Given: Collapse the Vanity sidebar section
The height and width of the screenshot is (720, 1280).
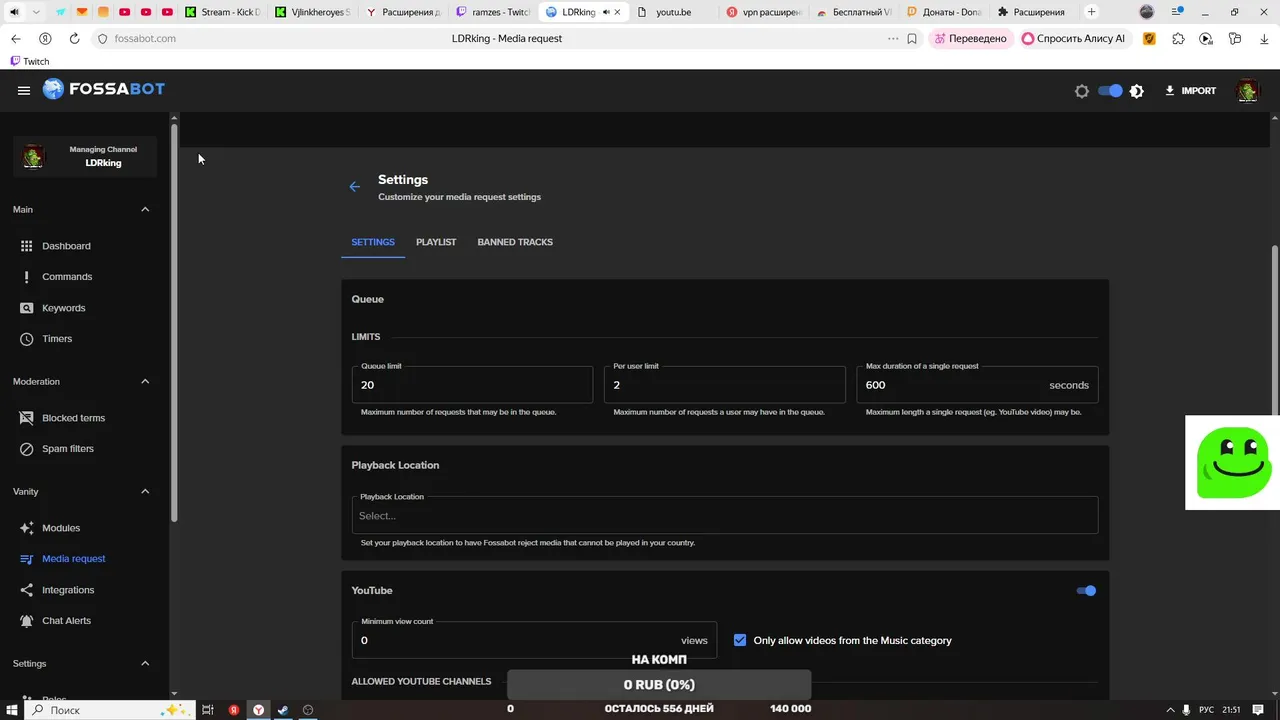Looking at the screenshot, I should tap(145, 492).
